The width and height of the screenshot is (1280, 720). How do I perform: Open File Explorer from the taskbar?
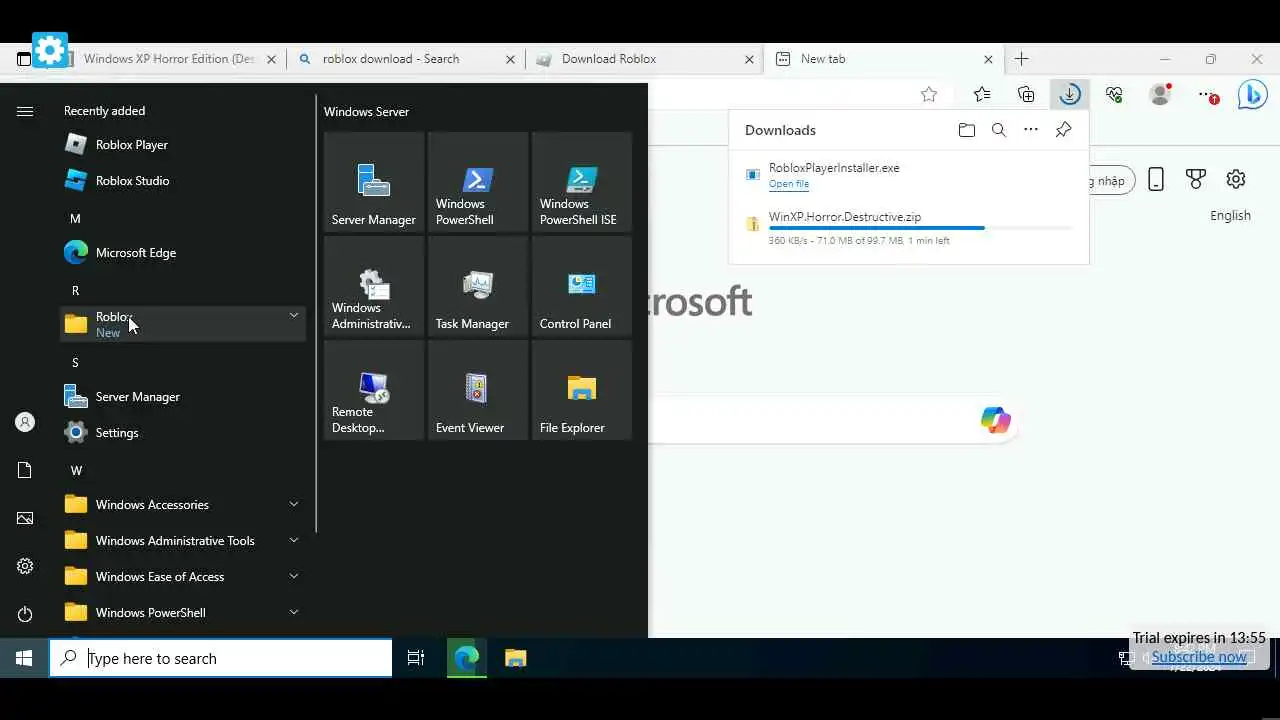coord(515,658)
